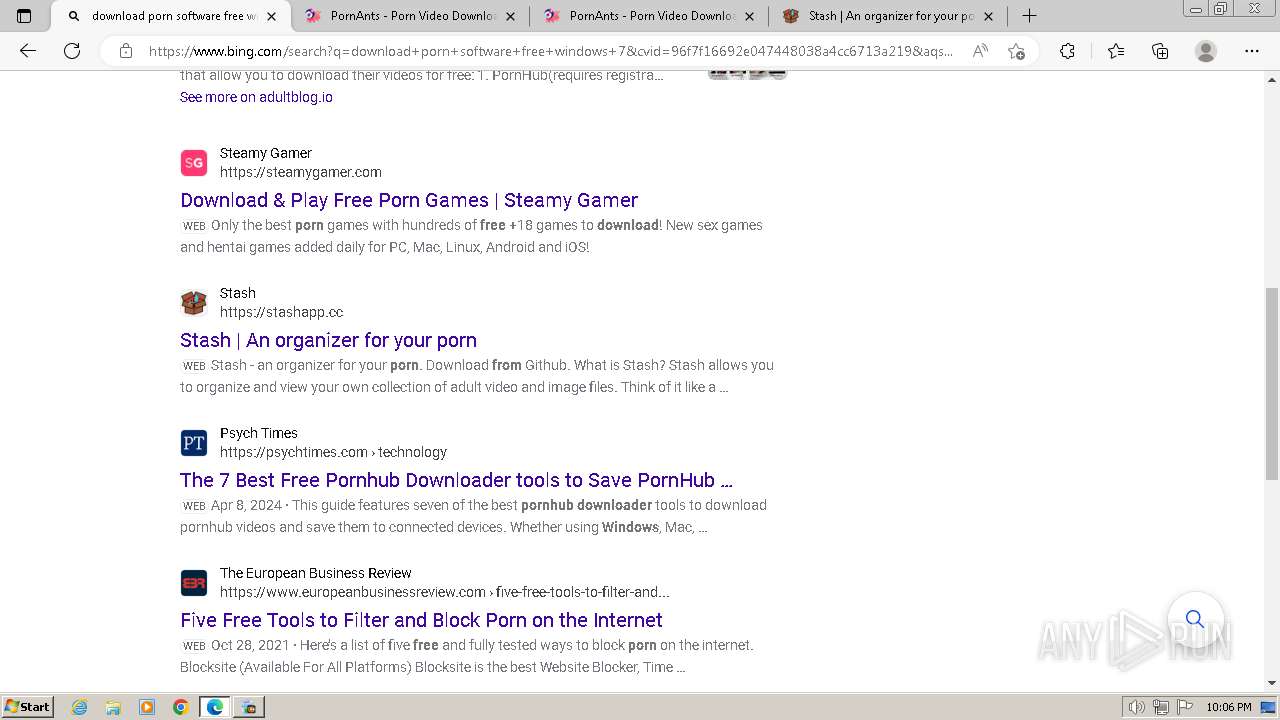
Task: Open Edge from taskbar
Action: [215, 707]
